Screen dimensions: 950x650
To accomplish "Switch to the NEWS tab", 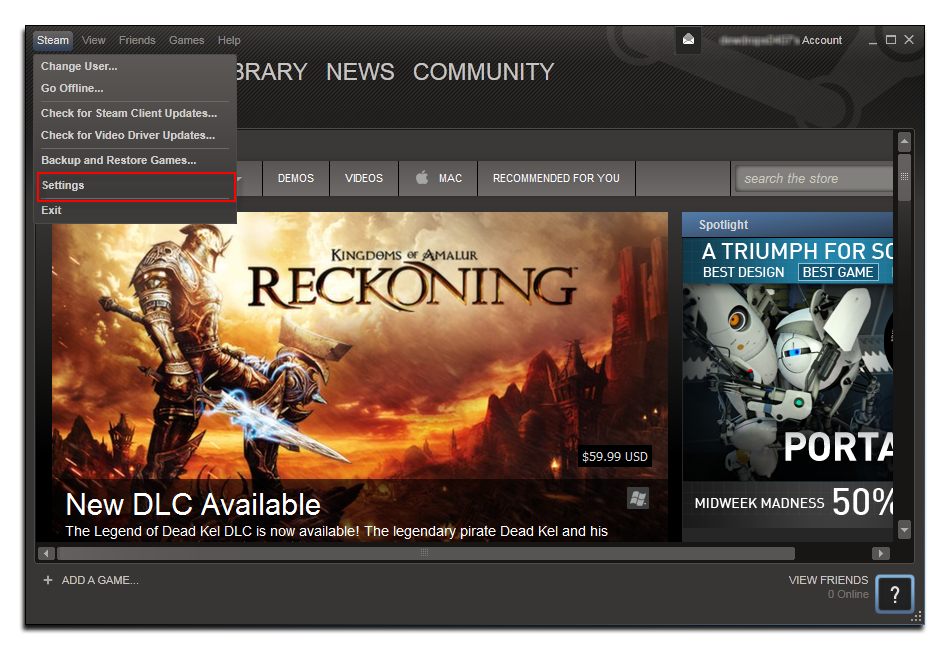I will 360,72.
